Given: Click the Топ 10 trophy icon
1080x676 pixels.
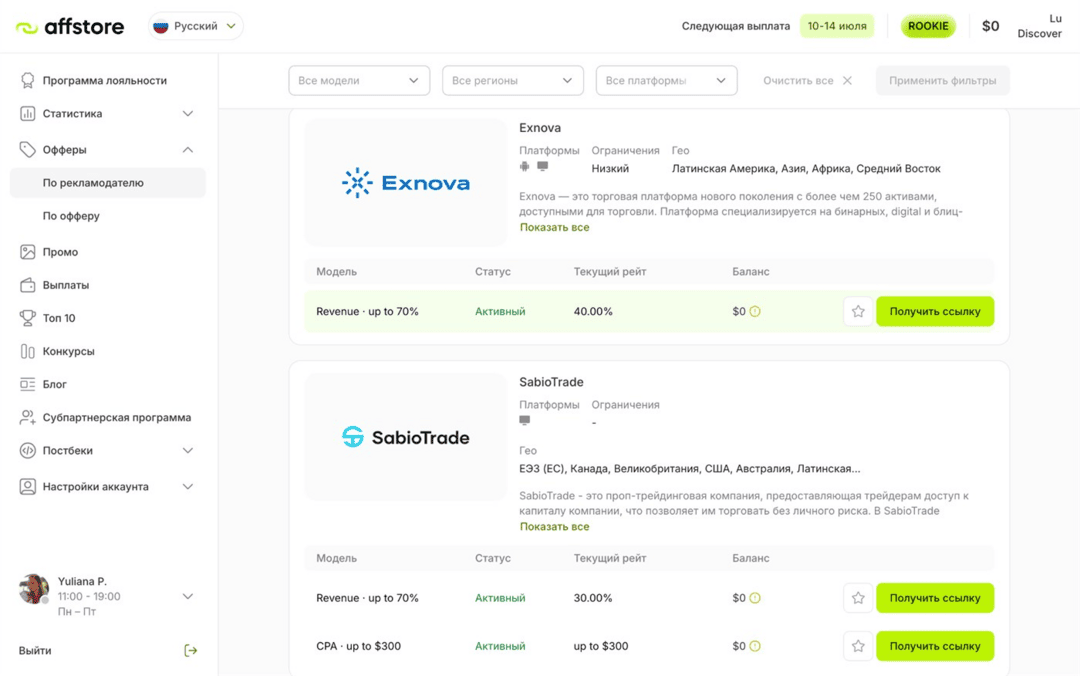Looking at the screenshot, I should point(28,318).
